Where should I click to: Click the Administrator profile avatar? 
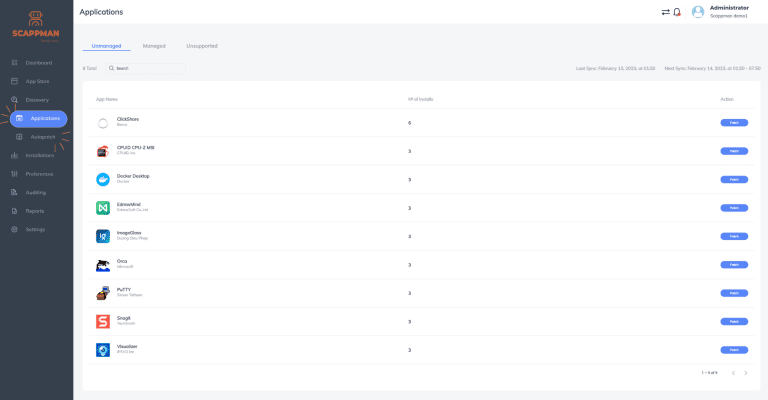point(697,12)
